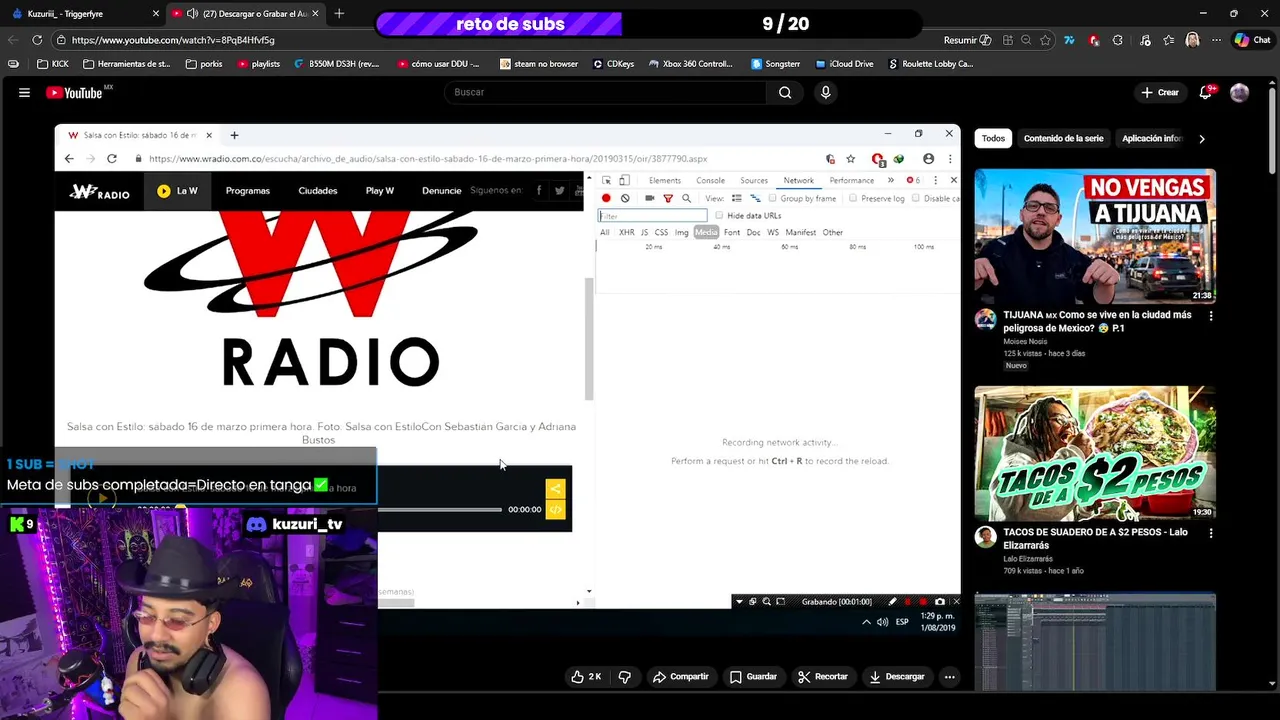Switch DevTools to large request rows view
The height and width of the screenshot is (720, 1280).
pos(736,198)
